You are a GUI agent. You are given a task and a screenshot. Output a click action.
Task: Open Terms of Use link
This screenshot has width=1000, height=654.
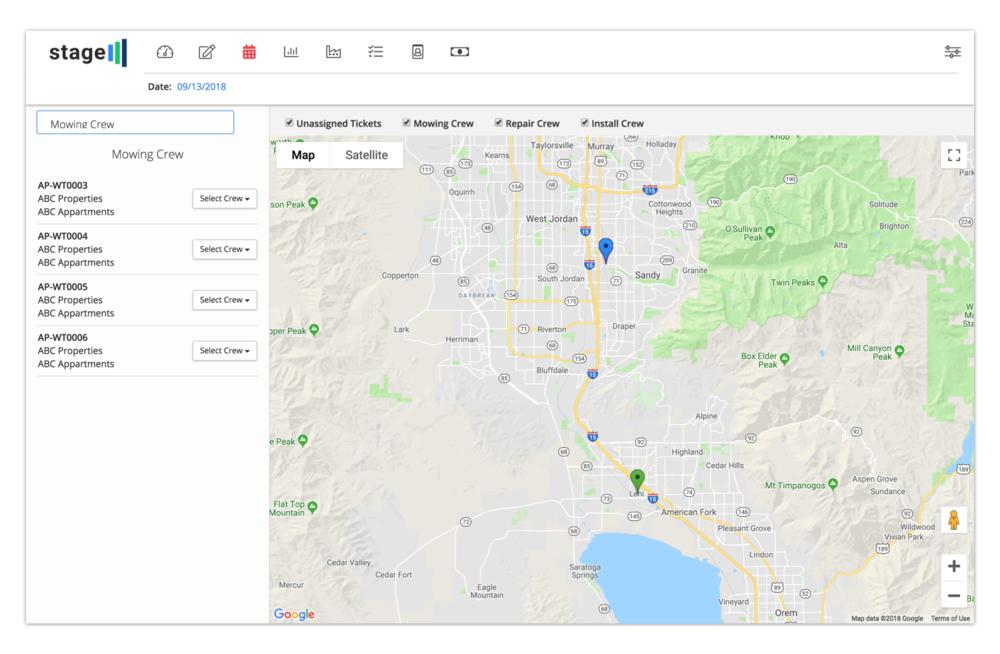pos(950,618)
